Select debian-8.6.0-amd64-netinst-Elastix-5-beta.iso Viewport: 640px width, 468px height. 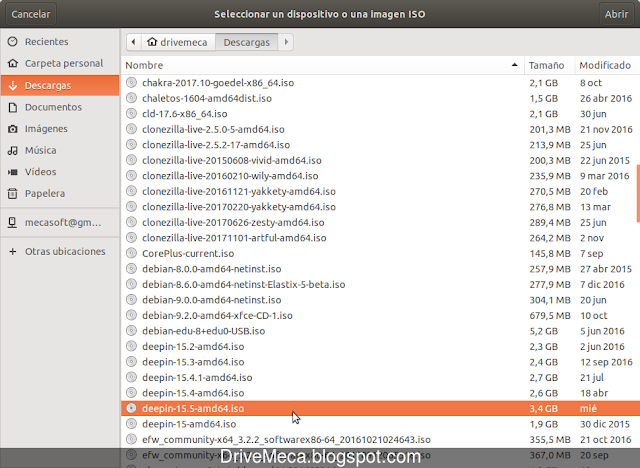pyautogui.click(x=380, y=284)
